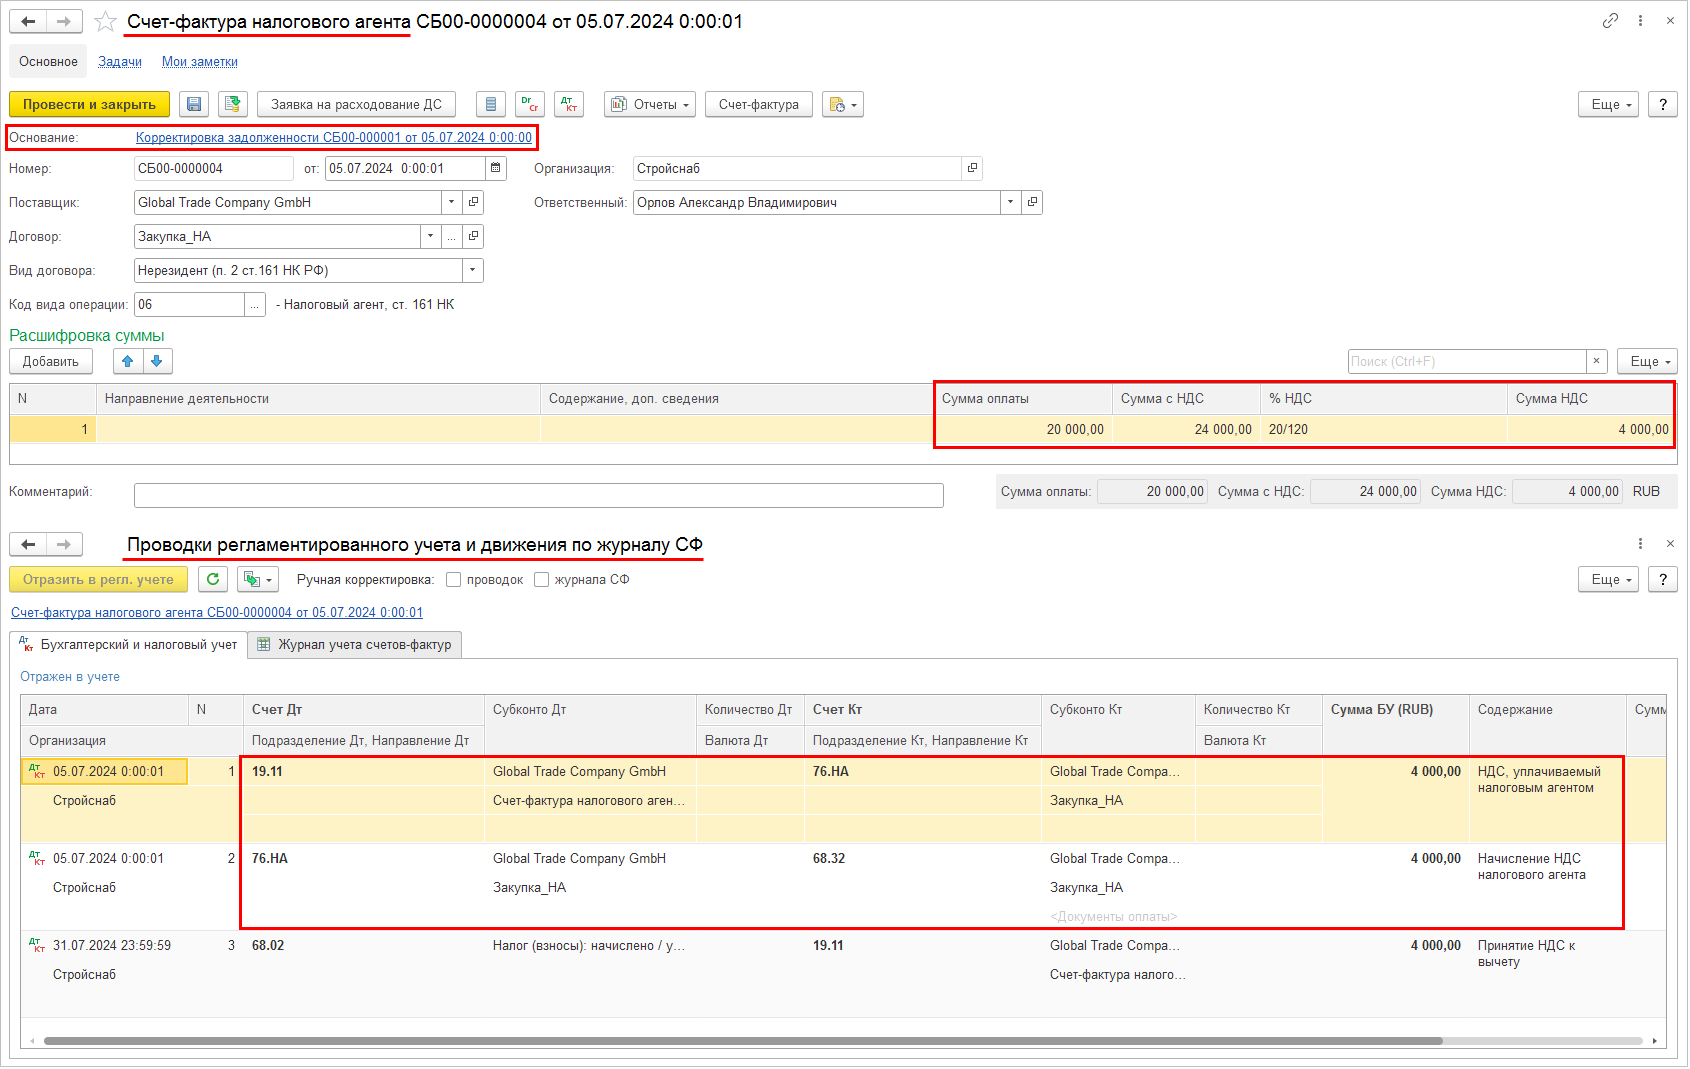Expand the Договор dropdown list

[x=430, y=236]
